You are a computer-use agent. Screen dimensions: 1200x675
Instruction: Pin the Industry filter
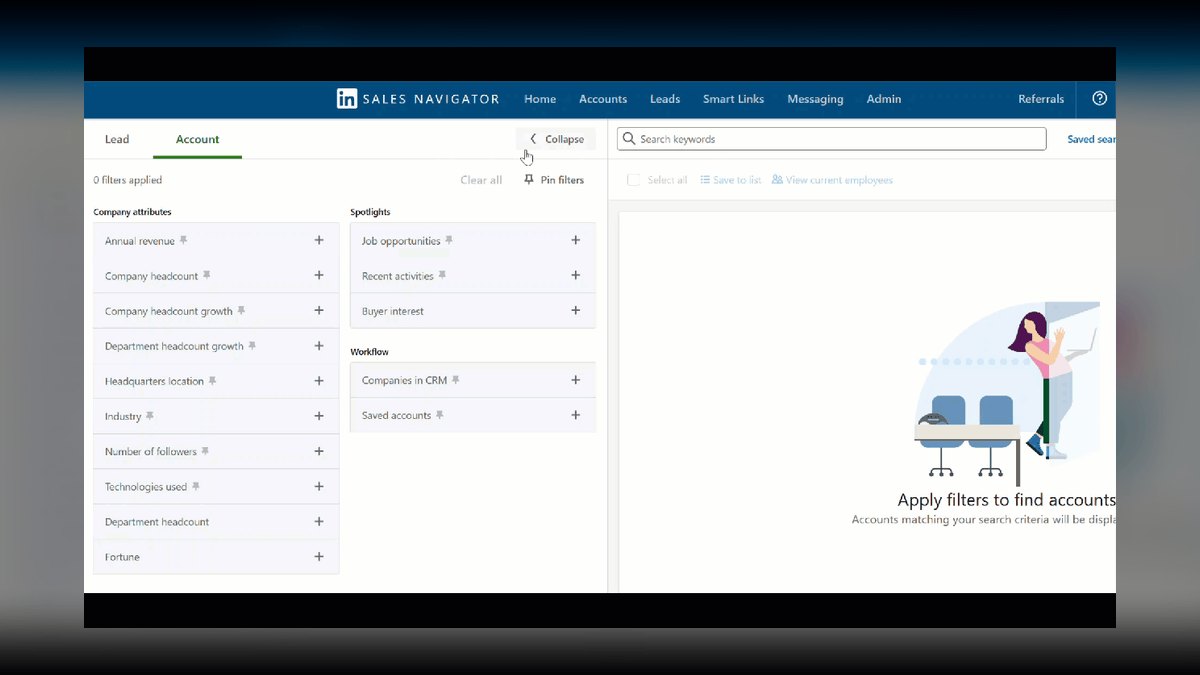(150, 415)
